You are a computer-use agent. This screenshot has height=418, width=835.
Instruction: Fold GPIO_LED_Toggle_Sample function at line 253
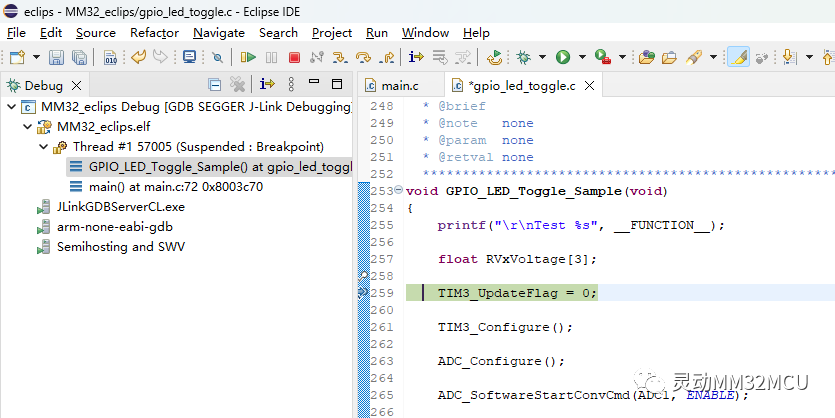(399, 191)
